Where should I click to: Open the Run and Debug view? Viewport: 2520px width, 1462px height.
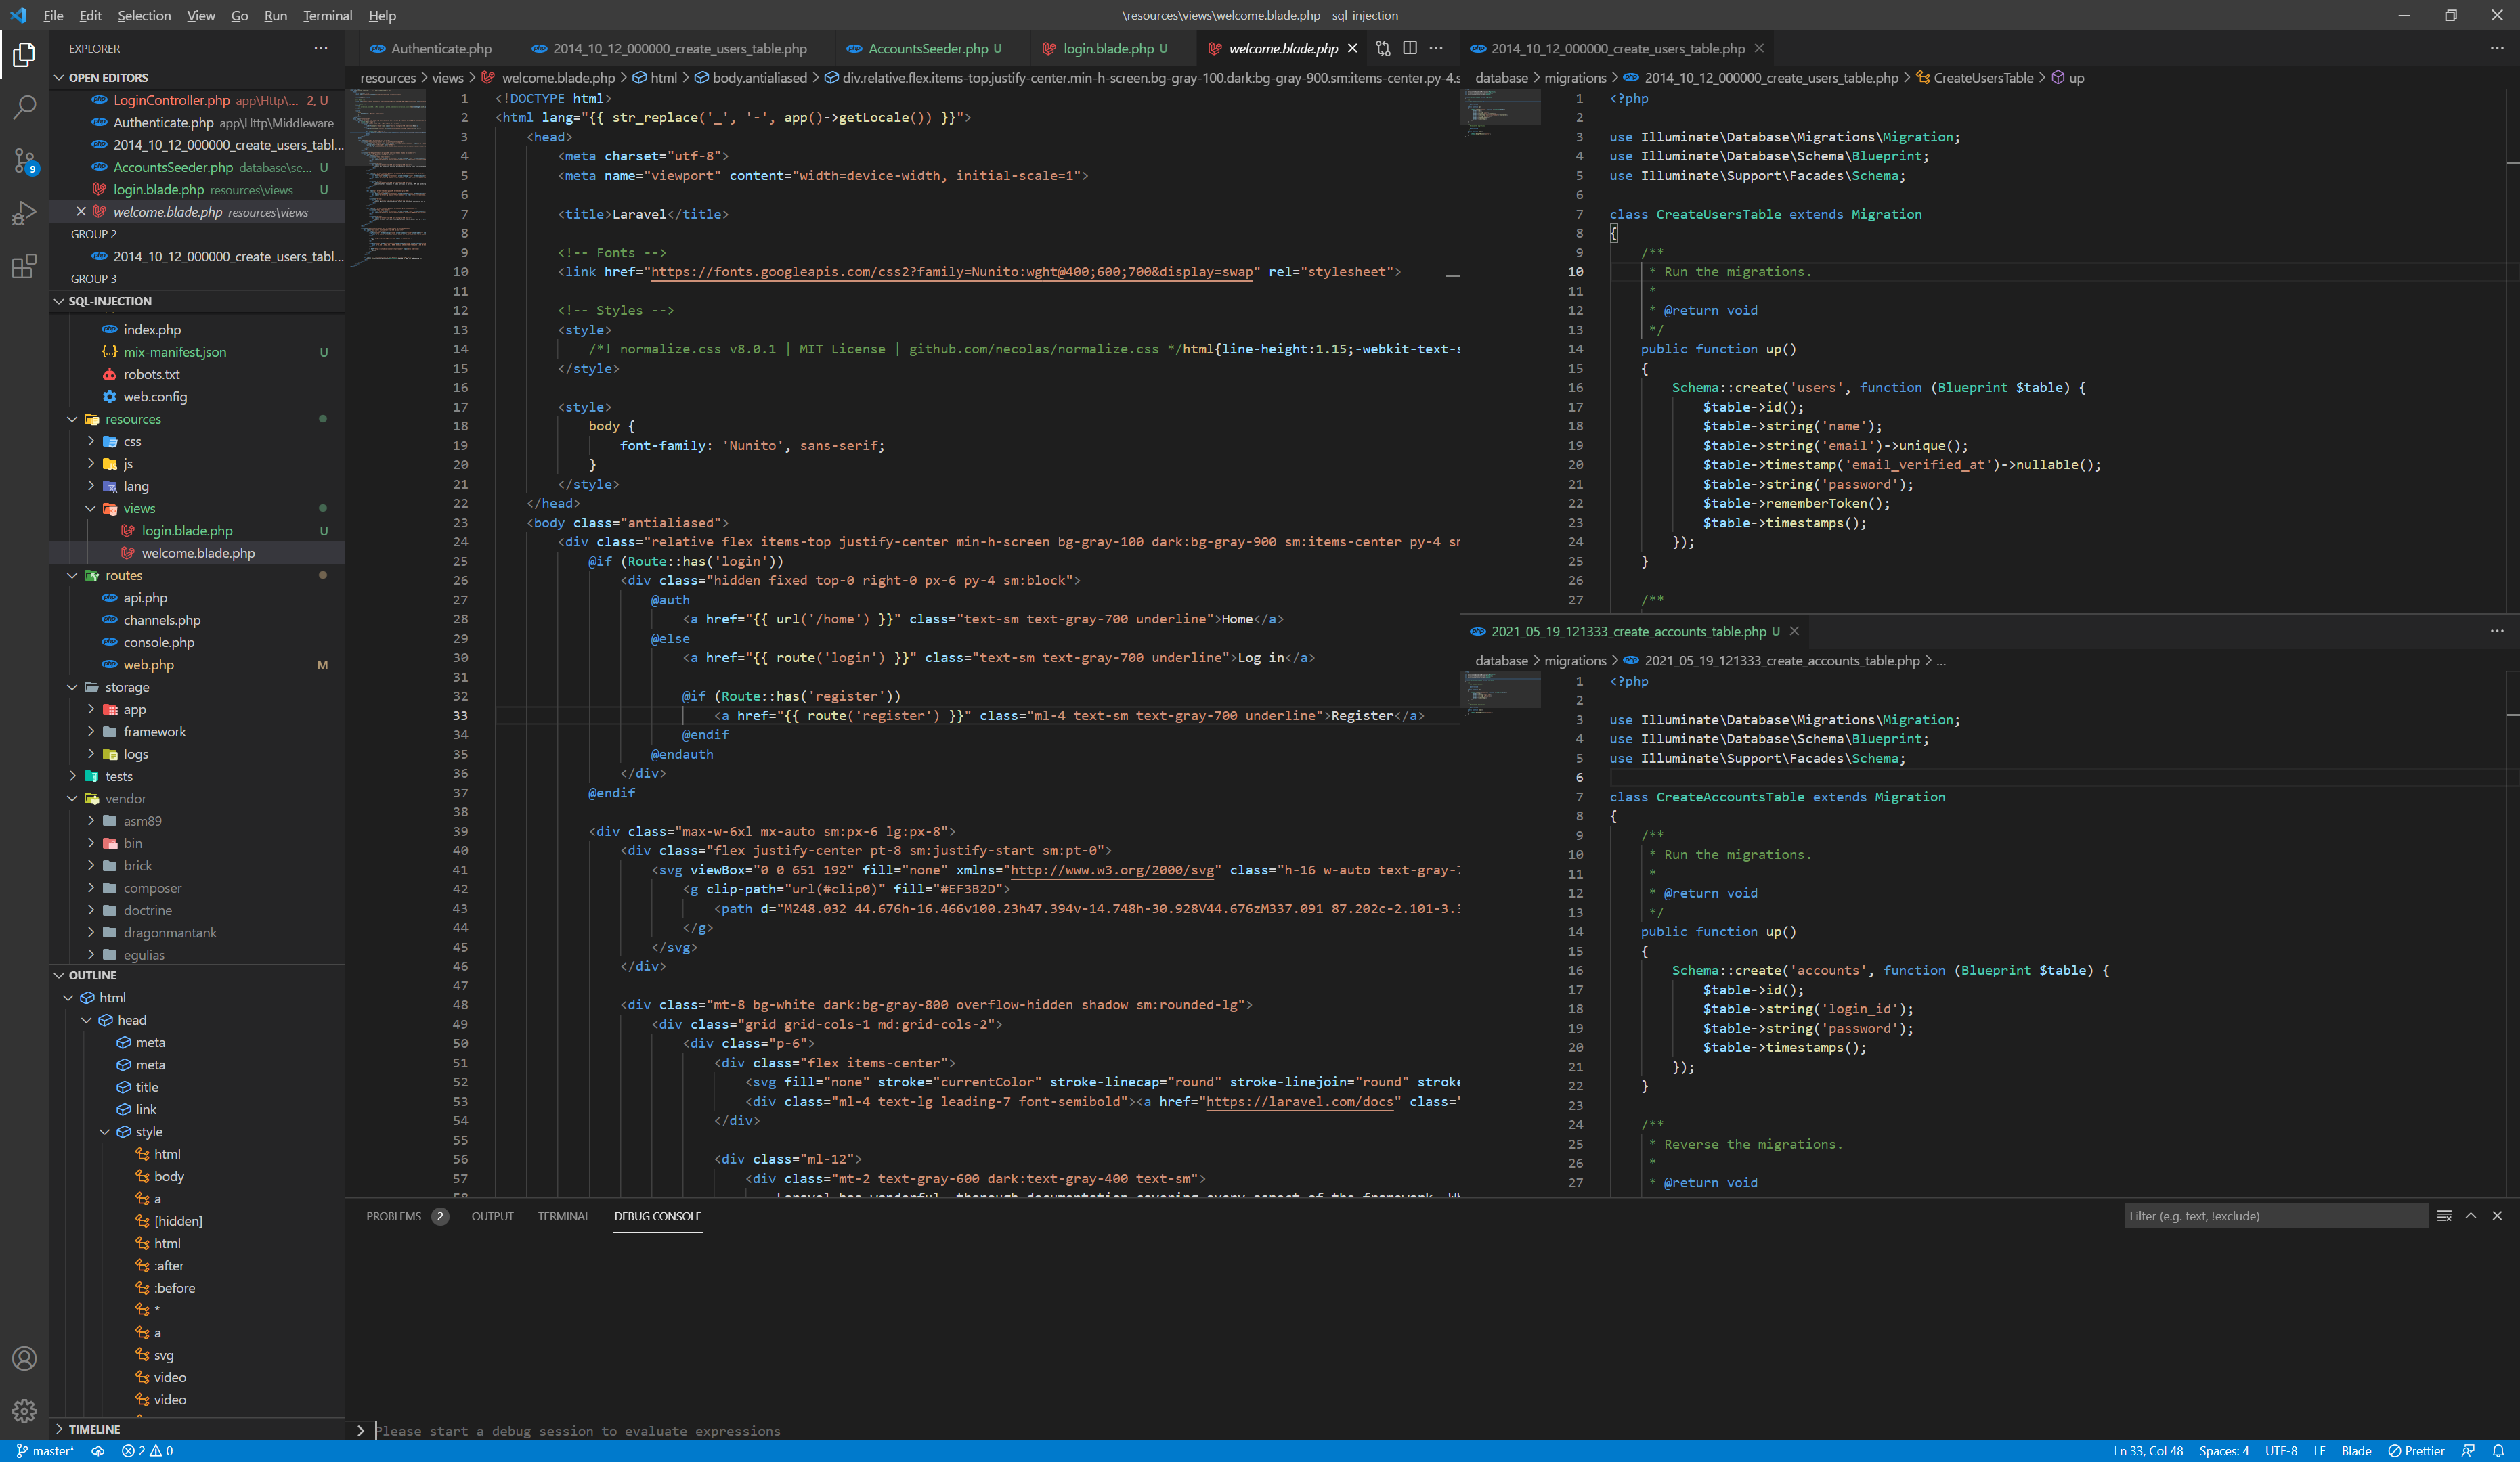point(24,213)
